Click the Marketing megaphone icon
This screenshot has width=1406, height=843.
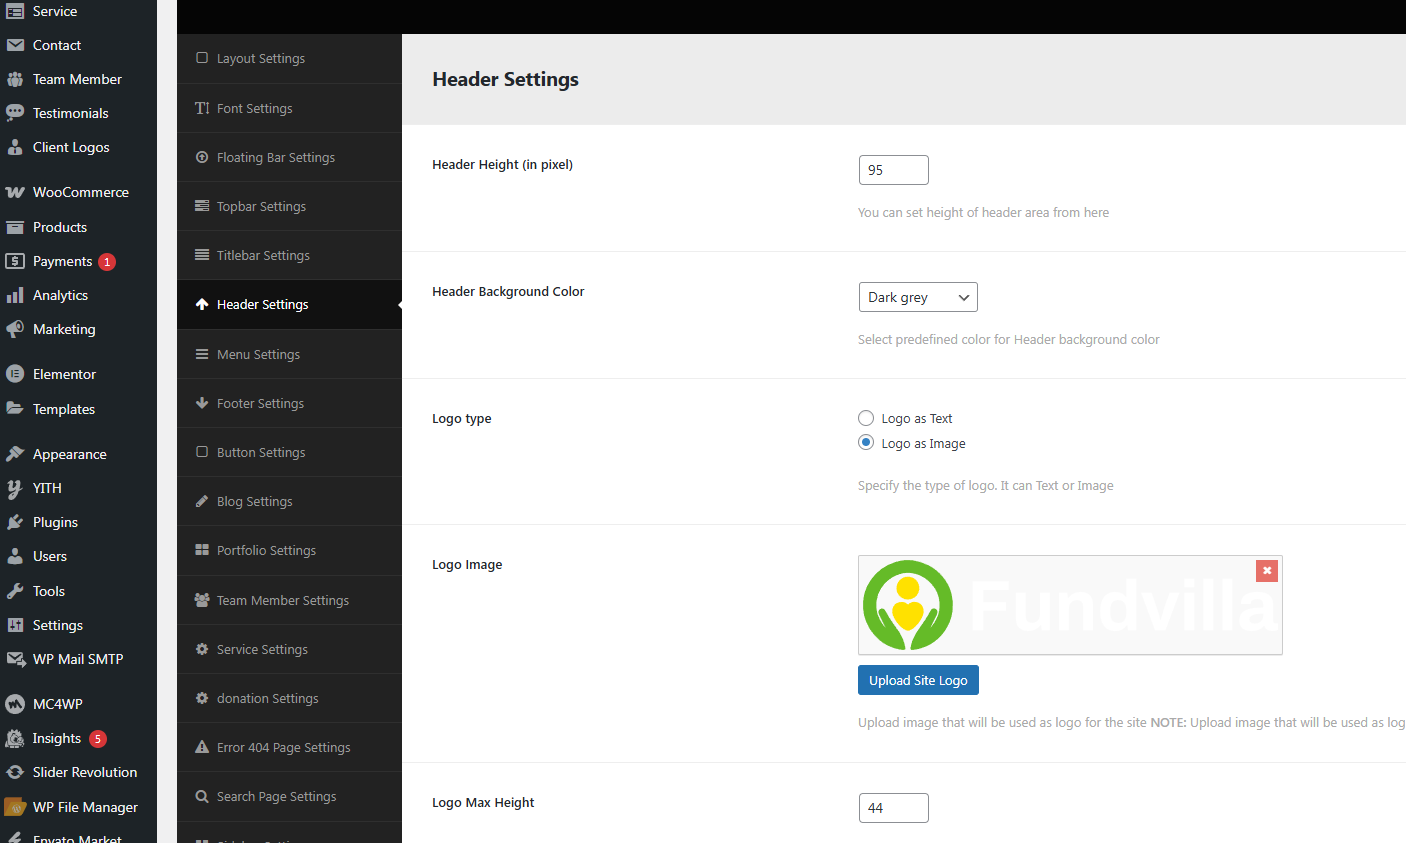pos(15,329)
